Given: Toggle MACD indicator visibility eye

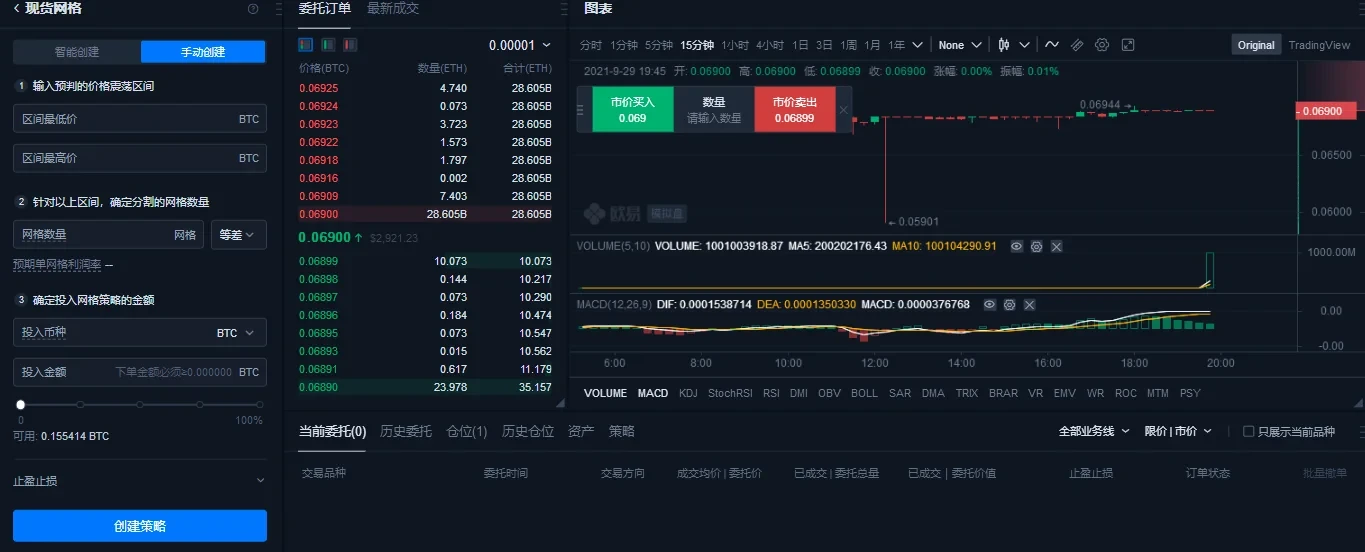Looking at the screenshot, I should 989,304.
